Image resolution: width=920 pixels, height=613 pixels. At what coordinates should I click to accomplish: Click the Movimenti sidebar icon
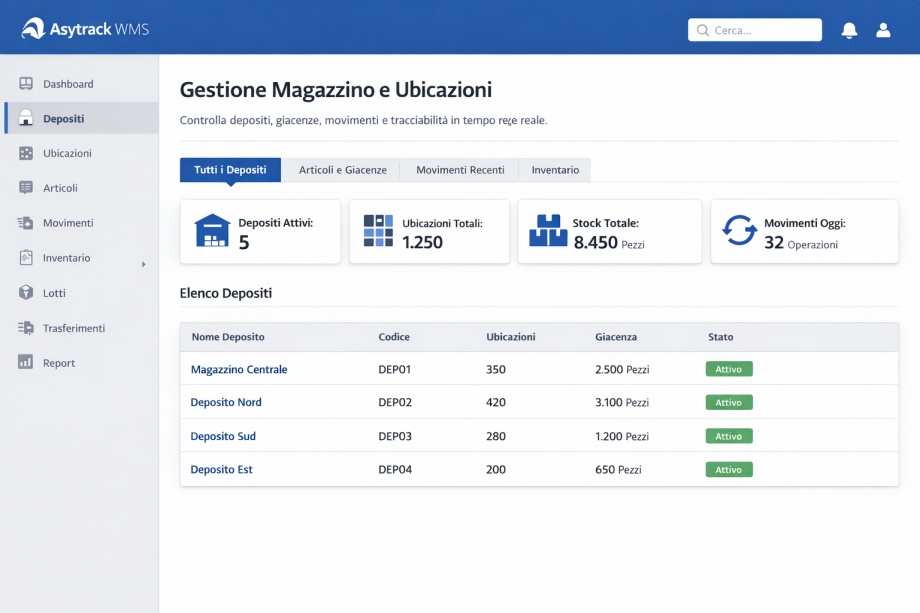pyautogui.click(x=25, y=223)
